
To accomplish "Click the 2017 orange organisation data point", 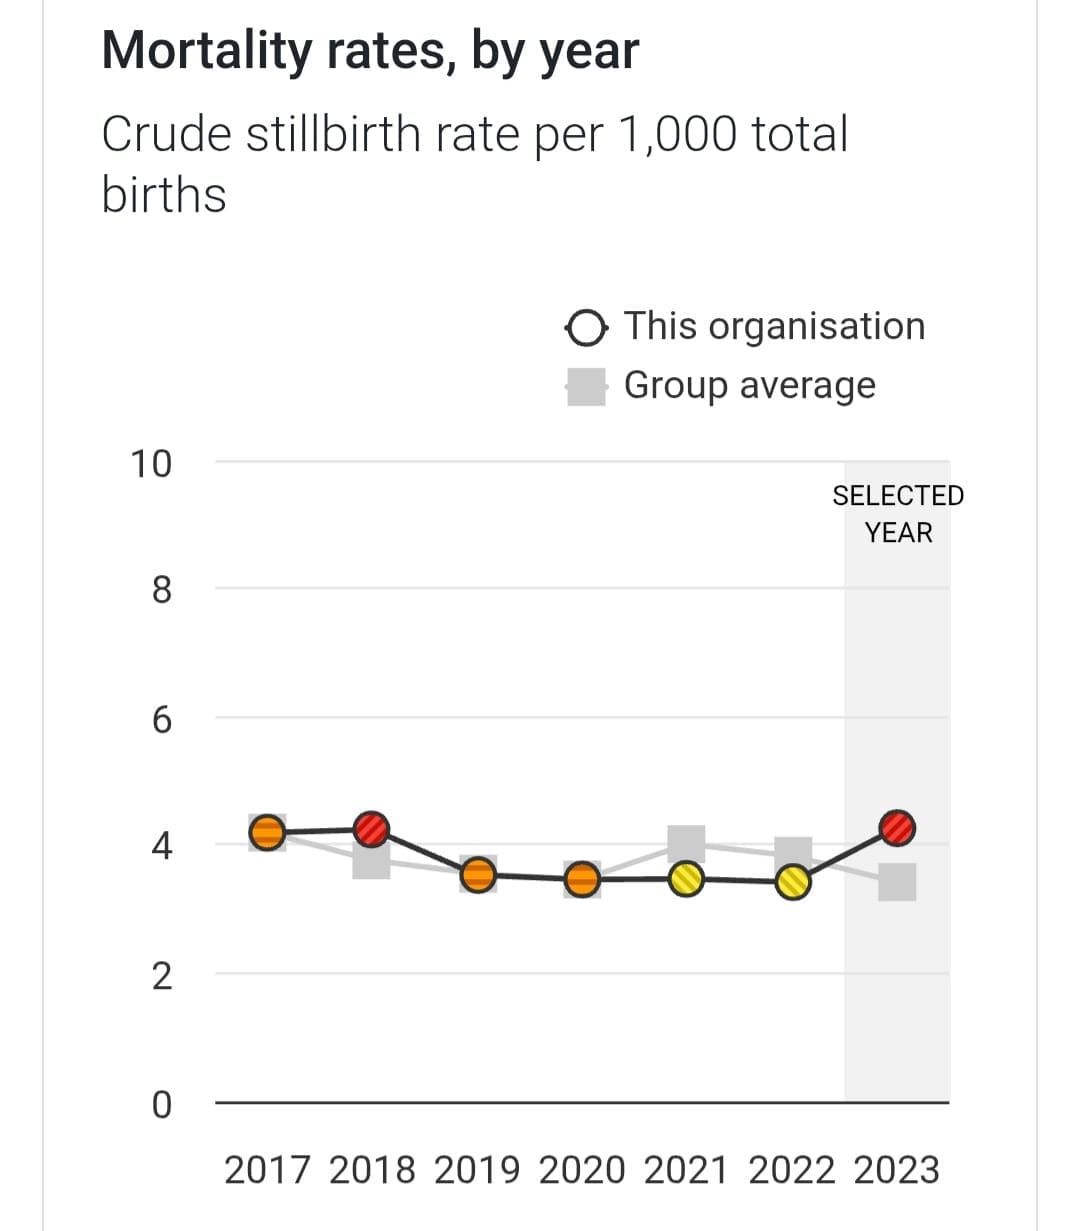I will (267, 832).
